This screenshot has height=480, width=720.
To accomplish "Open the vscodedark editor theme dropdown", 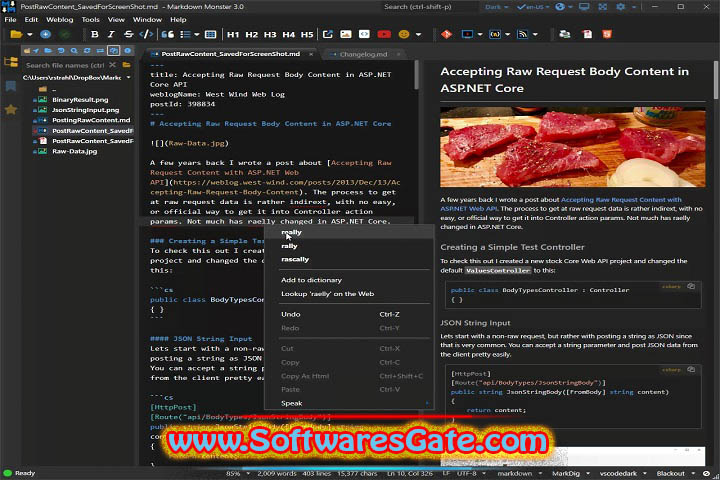I will [624, 473].
